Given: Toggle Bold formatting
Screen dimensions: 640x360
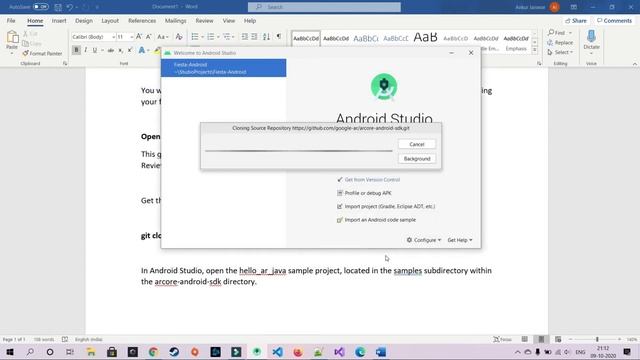Looking at the screenshot, I should 76,50.
